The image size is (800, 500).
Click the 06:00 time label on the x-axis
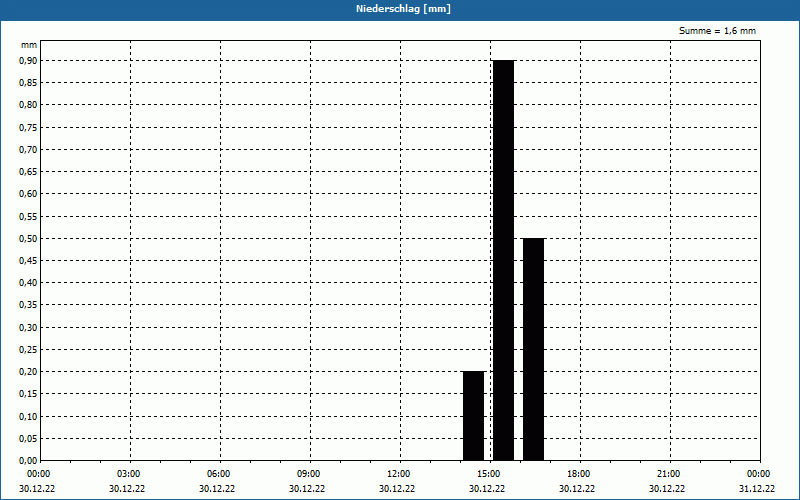click(x=218, y=474)
